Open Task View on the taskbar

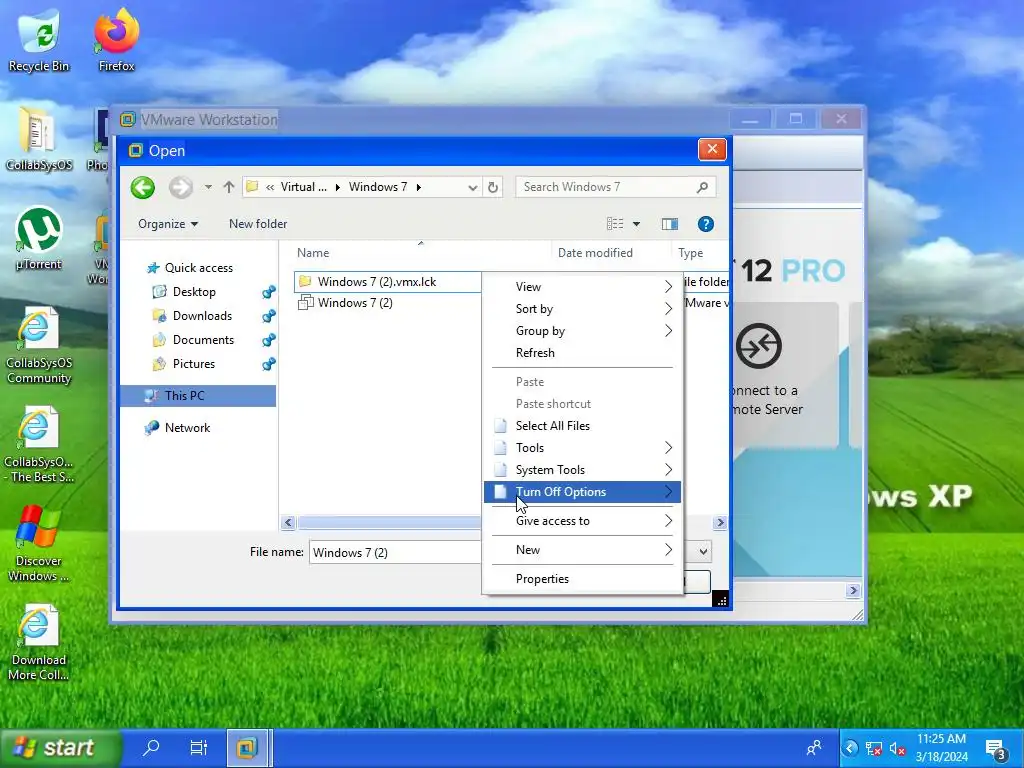point(199,747)
